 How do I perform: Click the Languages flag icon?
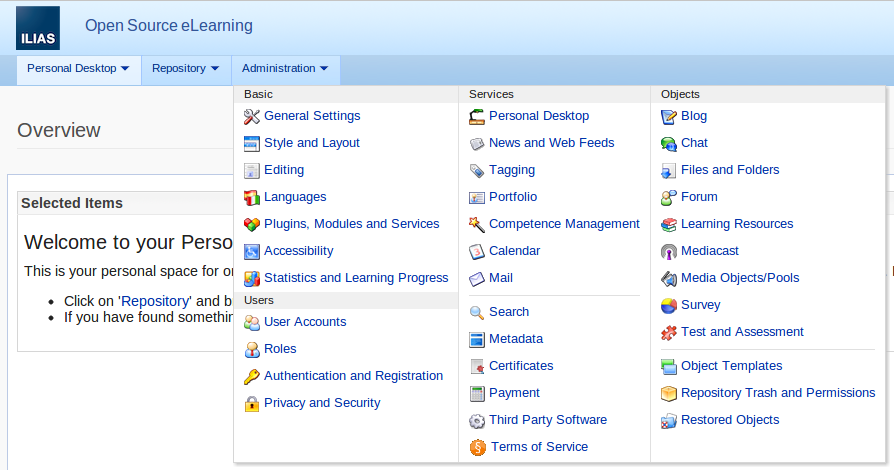pyautogui.click(x=252, y=197)
